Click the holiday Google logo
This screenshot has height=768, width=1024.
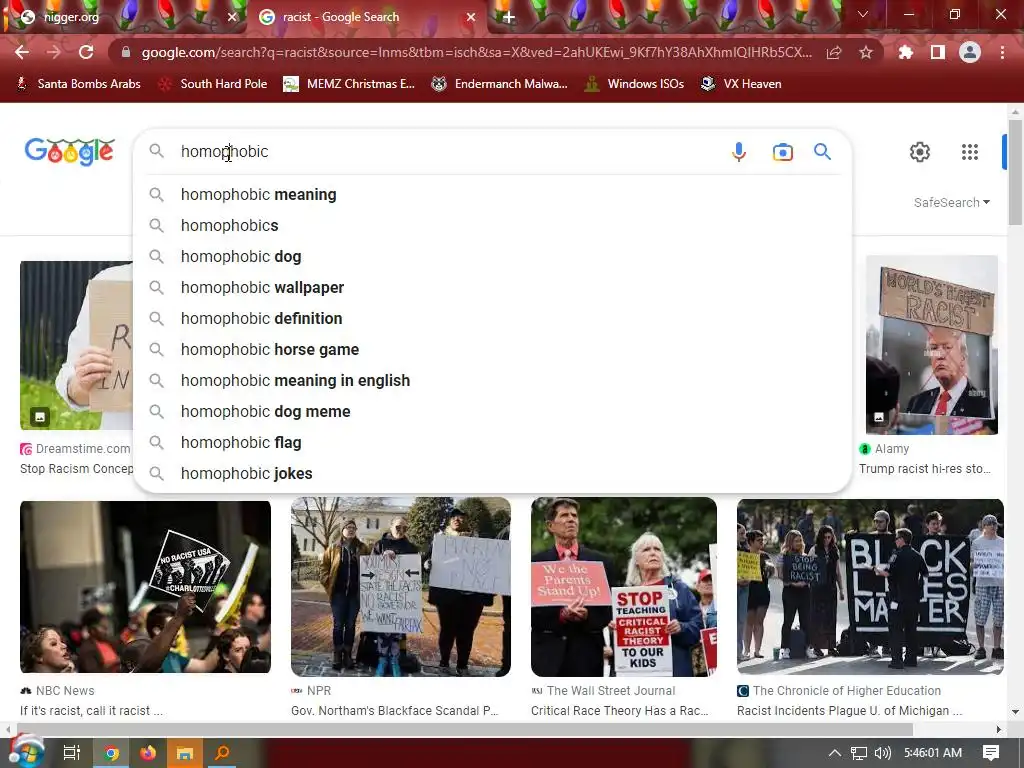point(69,152)
